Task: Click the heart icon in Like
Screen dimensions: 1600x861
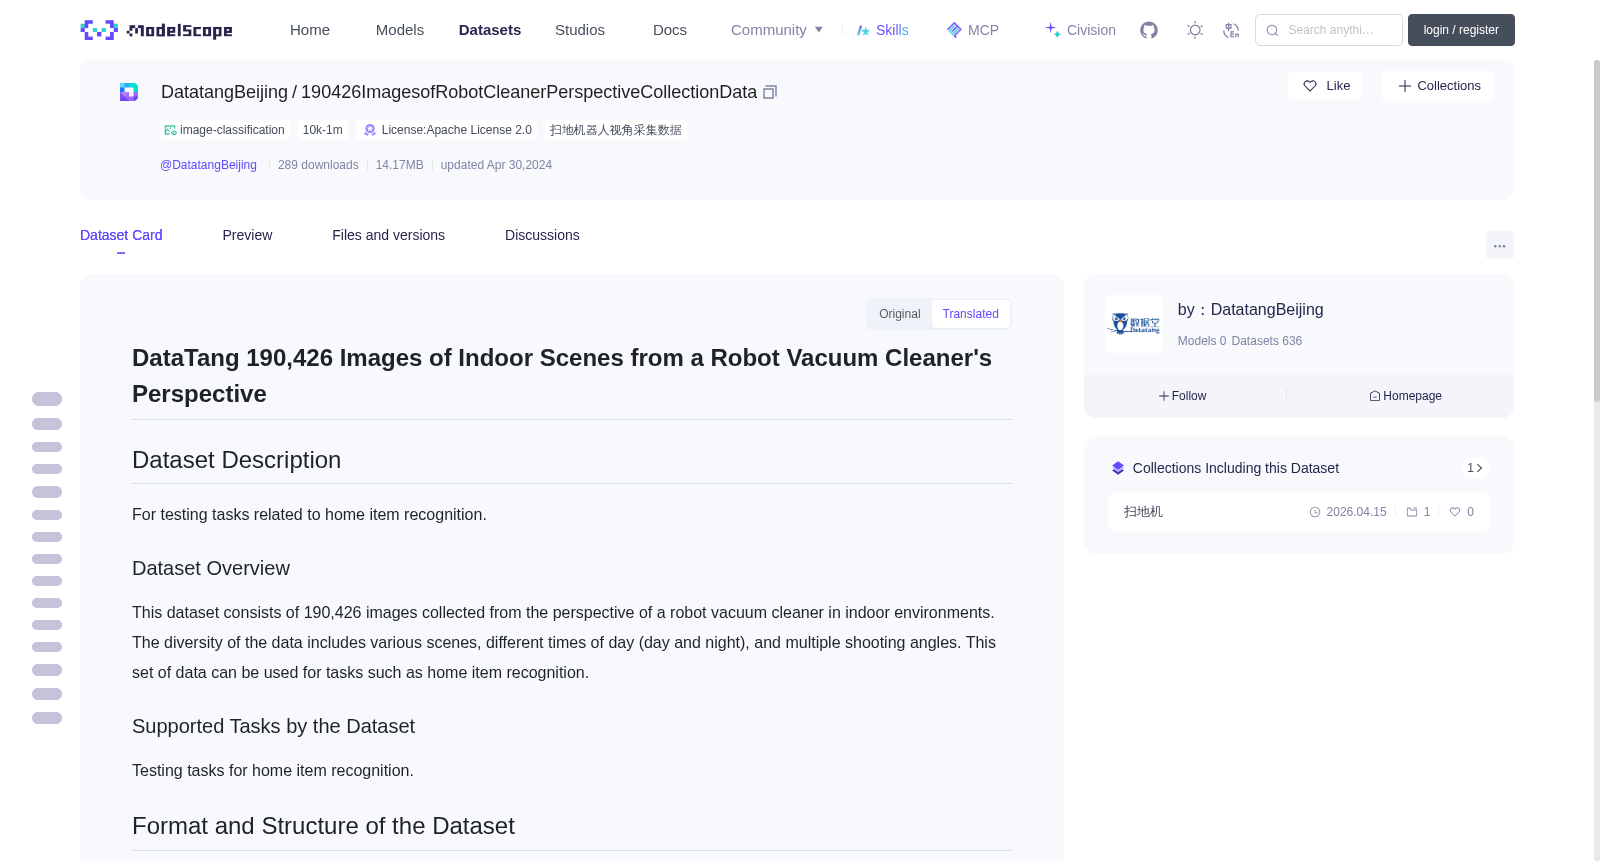Action: point(1310,86)
